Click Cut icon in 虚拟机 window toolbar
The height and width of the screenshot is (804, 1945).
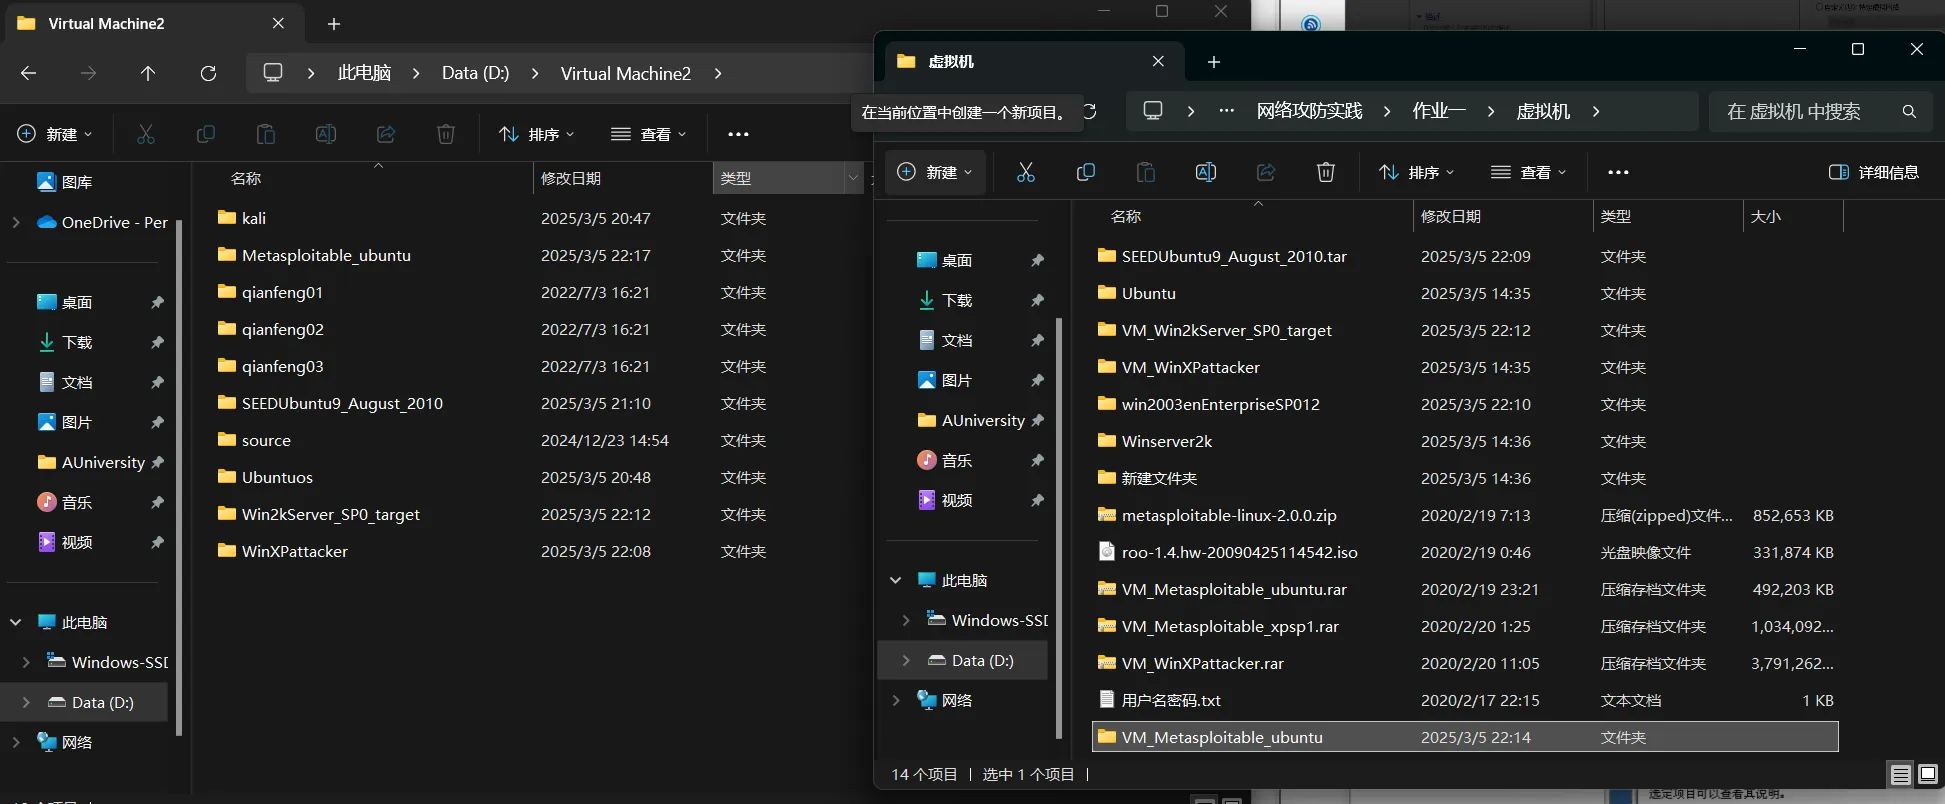tap(1025, 172)
